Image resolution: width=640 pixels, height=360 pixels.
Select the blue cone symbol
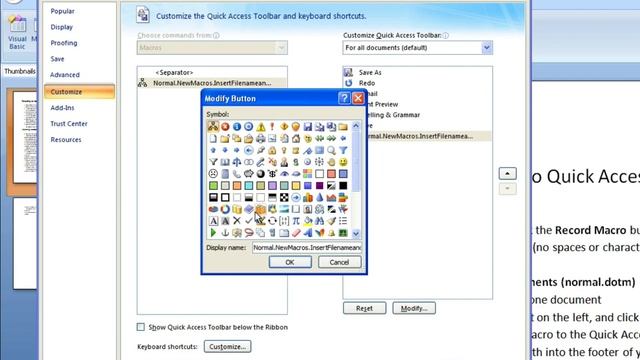320,198
